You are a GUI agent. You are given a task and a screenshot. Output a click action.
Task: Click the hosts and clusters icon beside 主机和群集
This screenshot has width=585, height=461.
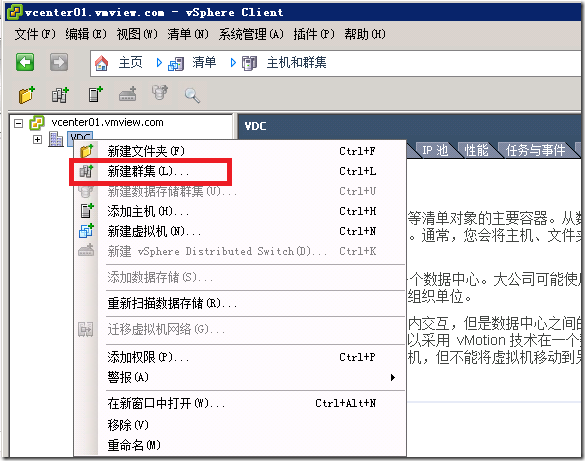click(250, 63)
